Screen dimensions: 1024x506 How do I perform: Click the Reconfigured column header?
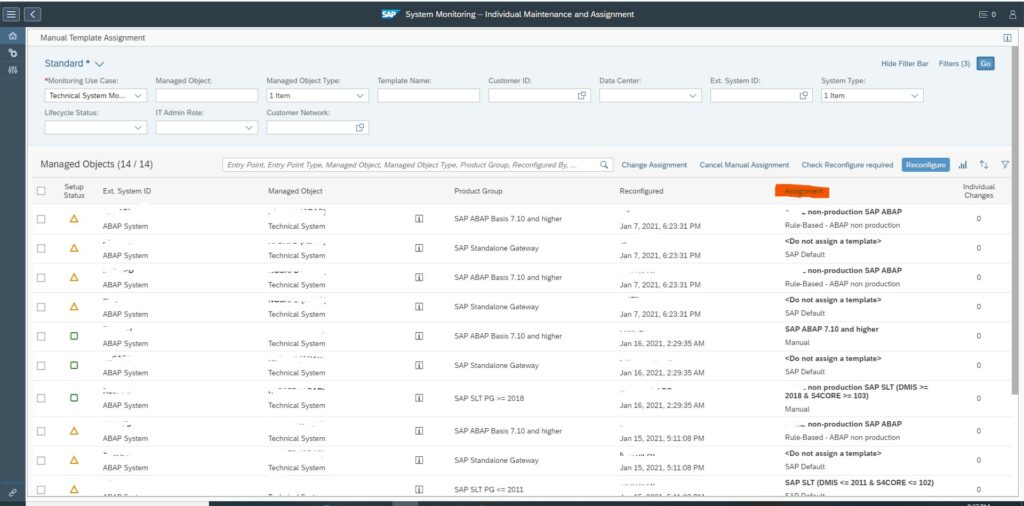[641, 191]
